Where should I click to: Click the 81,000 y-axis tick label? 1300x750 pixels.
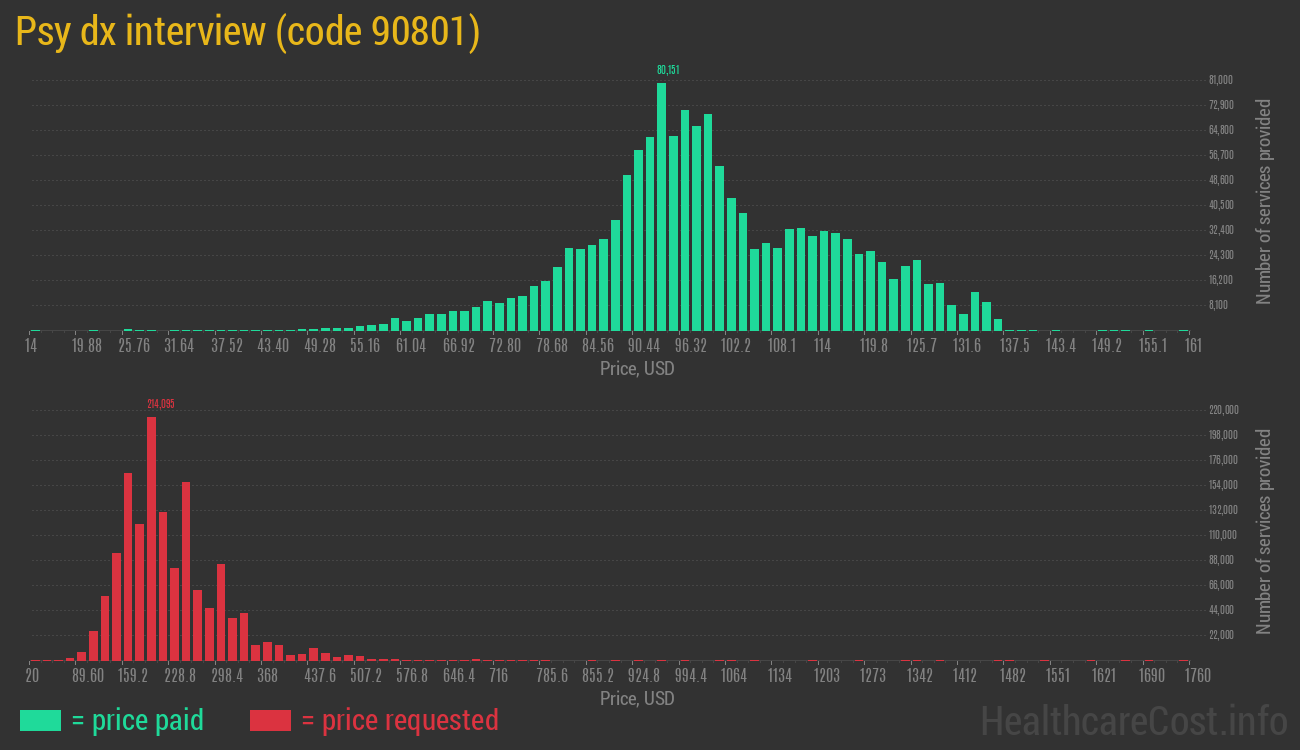1220,80
